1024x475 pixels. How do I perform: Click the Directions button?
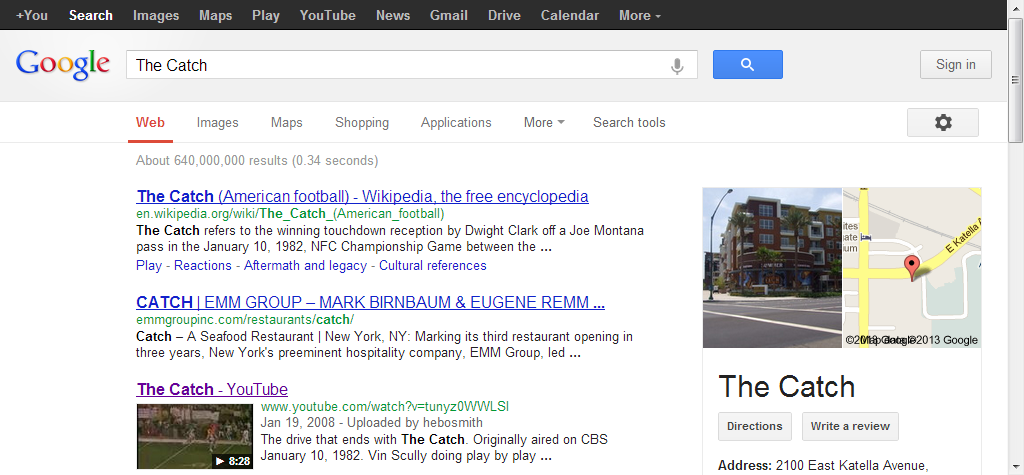[x=754, y=426]
